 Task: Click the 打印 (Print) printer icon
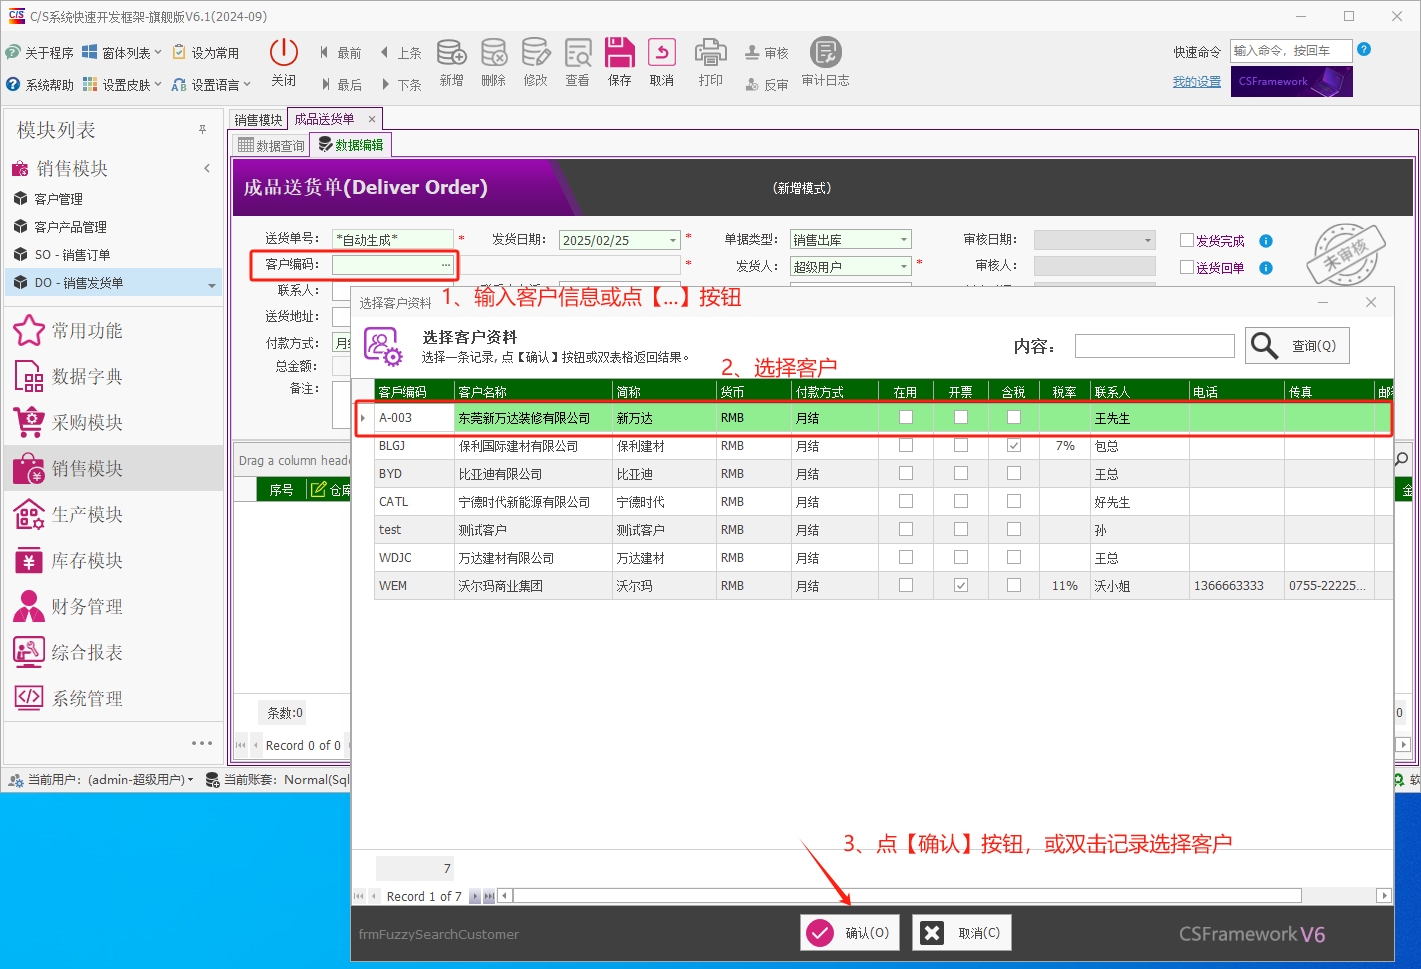pyautogui.click(x=711, y=62)
